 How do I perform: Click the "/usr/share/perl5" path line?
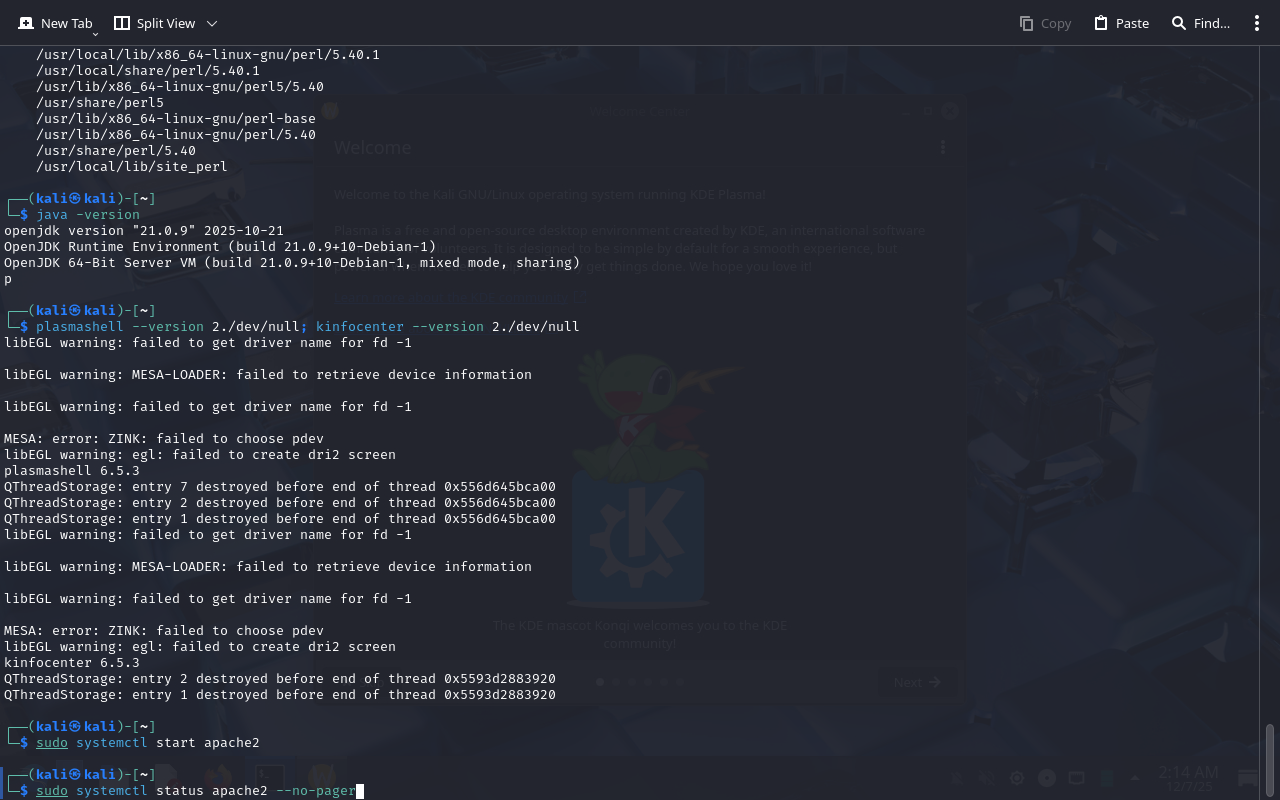click(x=100, y=103)
